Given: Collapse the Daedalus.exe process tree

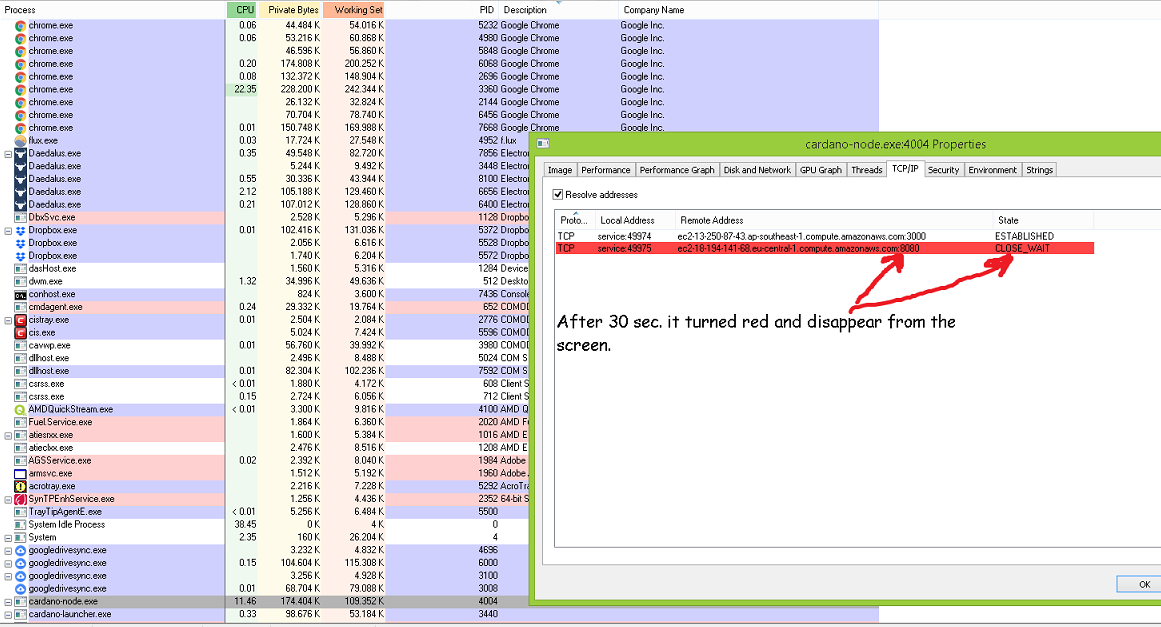Looking at the screenshot, I should pos(8,154).
